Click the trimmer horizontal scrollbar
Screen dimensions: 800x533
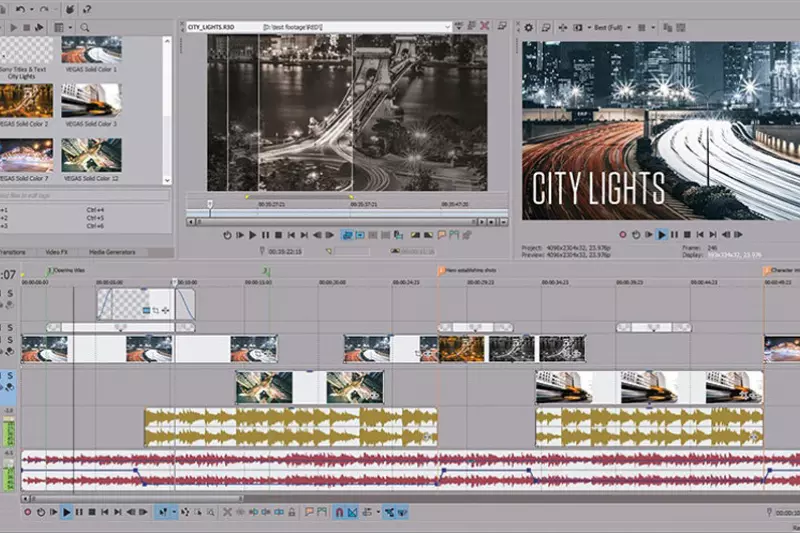337,222
